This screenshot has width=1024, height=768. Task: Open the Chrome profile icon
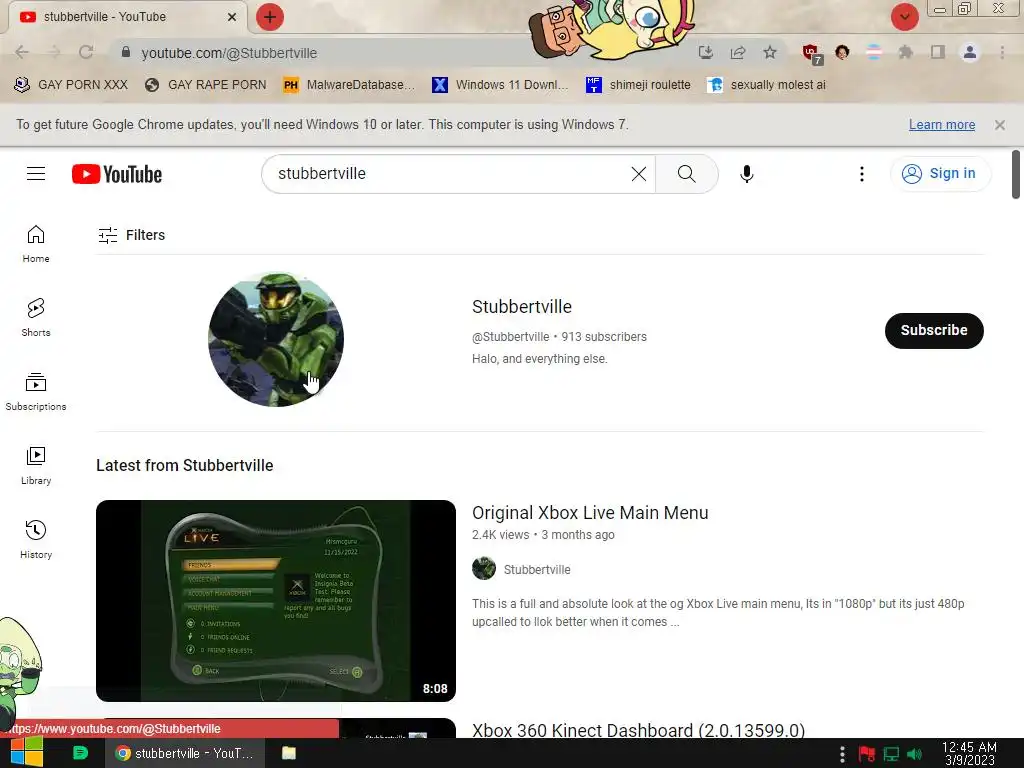[970, 52]
